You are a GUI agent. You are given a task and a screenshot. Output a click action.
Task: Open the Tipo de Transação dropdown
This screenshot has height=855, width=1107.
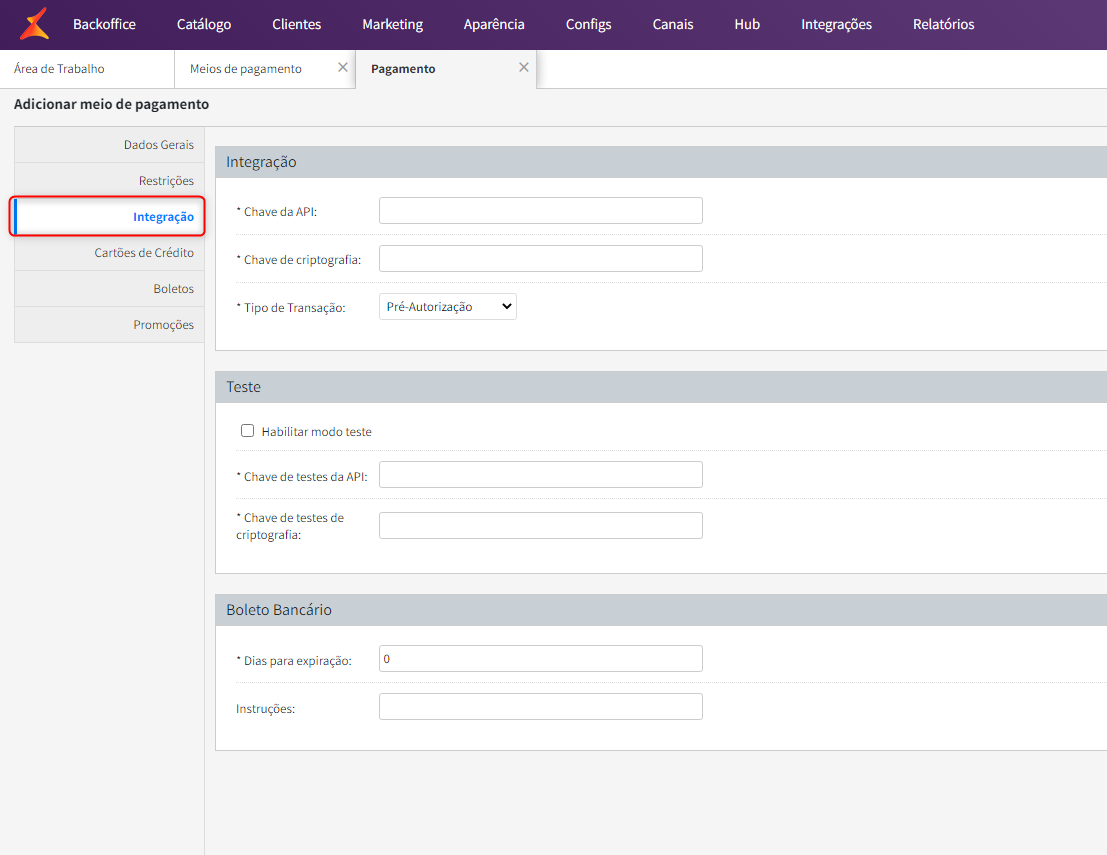pos(448,306)
